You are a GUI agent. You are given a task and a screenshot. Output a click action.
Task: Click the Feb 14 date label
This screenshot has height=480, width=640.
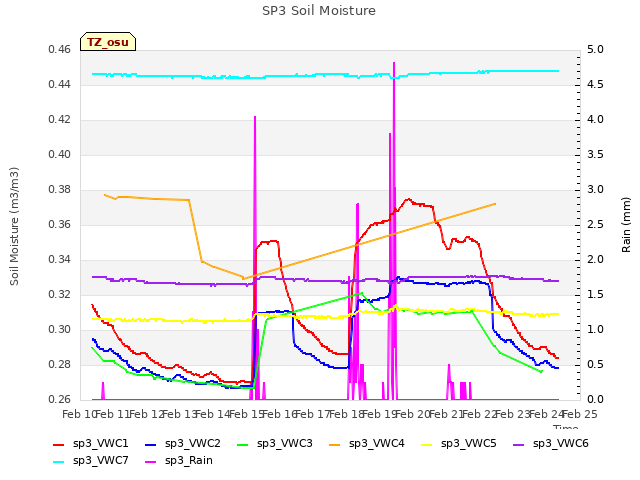click(213, 415)
